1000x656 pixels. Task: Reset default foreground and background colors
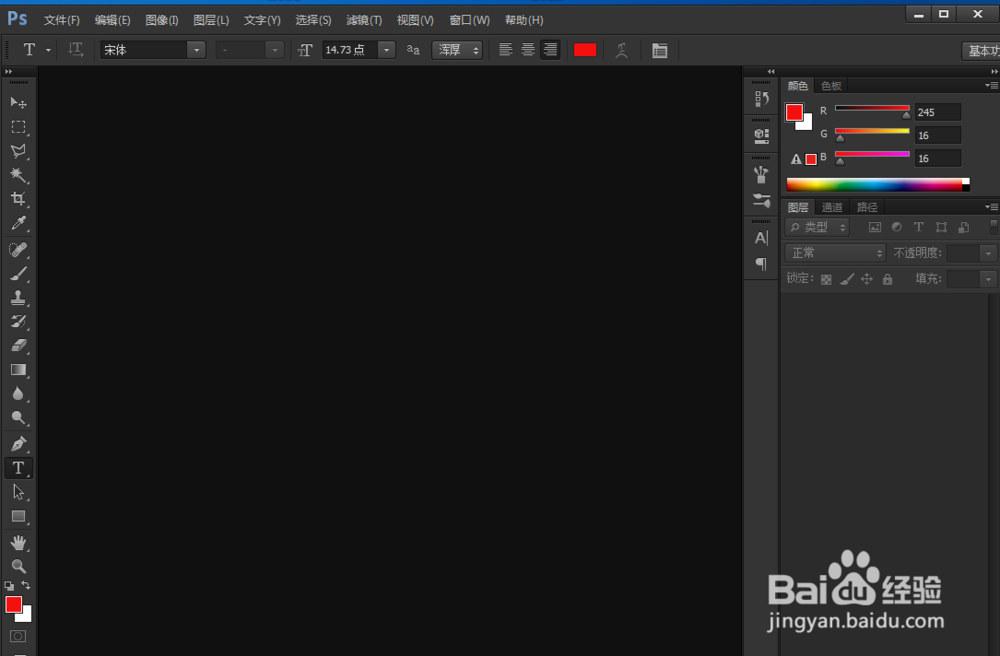[9, 585]
